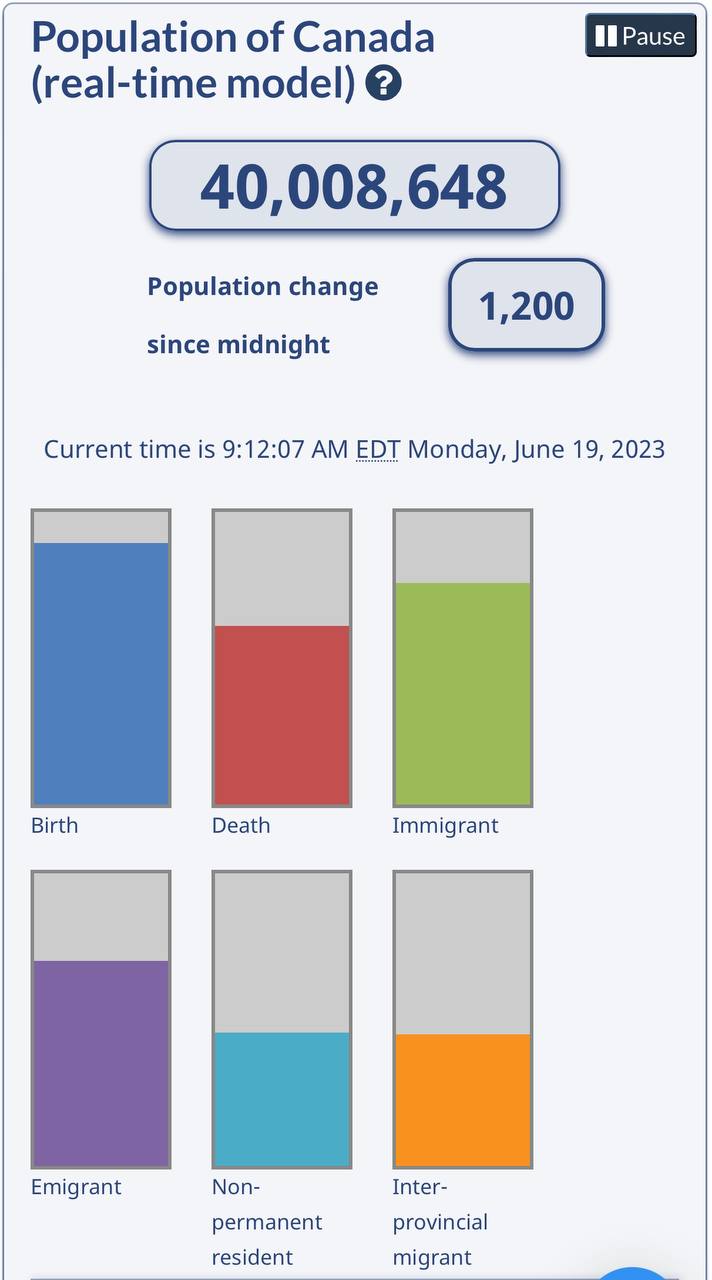Click the 40,008,648 population counter
The width and height of the screenshot is (712, 1280).
pos(354,186)
